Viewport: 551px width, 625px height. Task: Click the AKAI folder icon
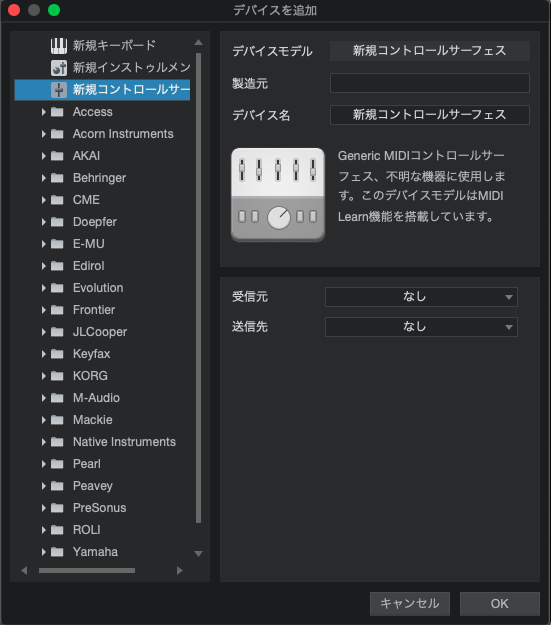click(x=57, y=156)
